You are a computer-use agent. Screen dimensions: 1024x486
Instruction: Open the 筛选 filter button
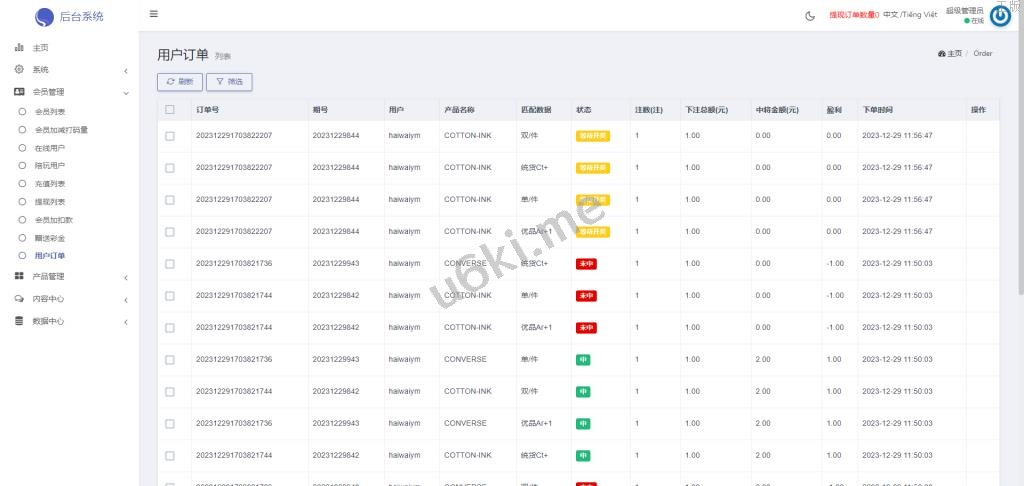229,82
